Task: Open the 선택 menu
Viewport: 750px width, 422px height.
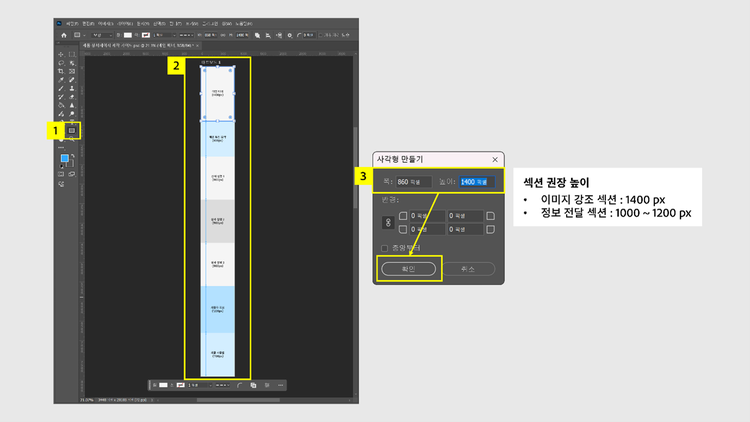Action: click(159, 23)
